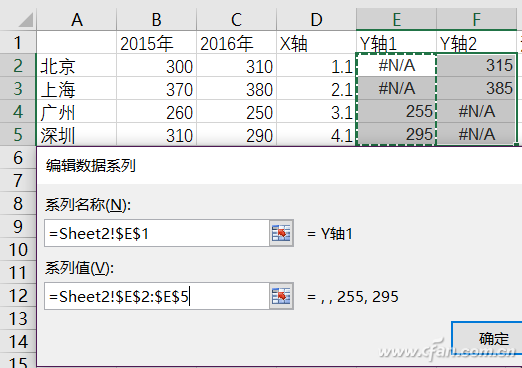Image resolution: width=522 pixels, height=368 pixels.
Task: Click cell with value 295
Action: pyautogui.click(x=396, y=134)
